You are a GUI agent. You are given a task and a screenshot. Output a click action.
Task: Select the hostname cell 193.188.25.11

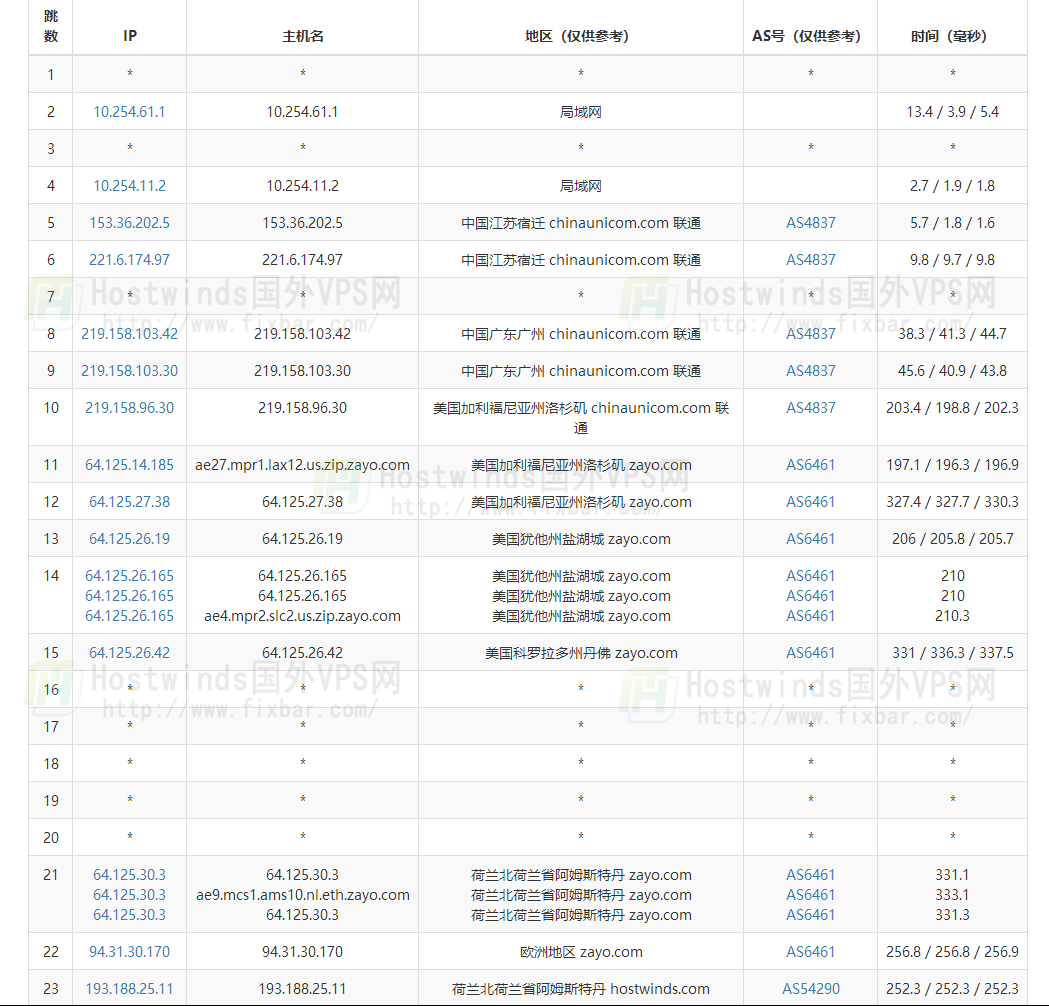(302, 989)
